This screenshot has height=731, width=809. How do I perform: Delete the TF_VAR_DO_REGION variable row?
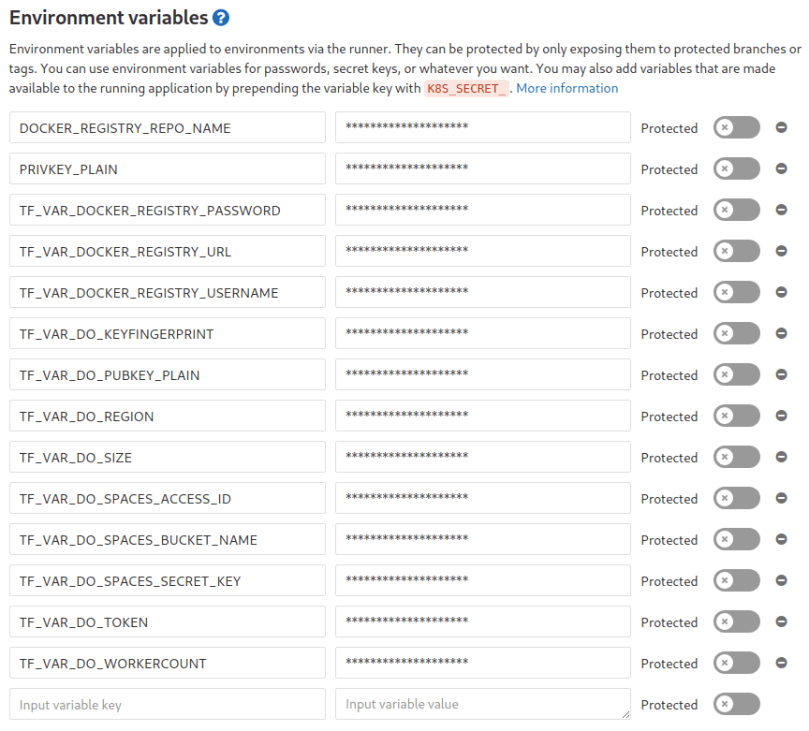coord(781,416)
